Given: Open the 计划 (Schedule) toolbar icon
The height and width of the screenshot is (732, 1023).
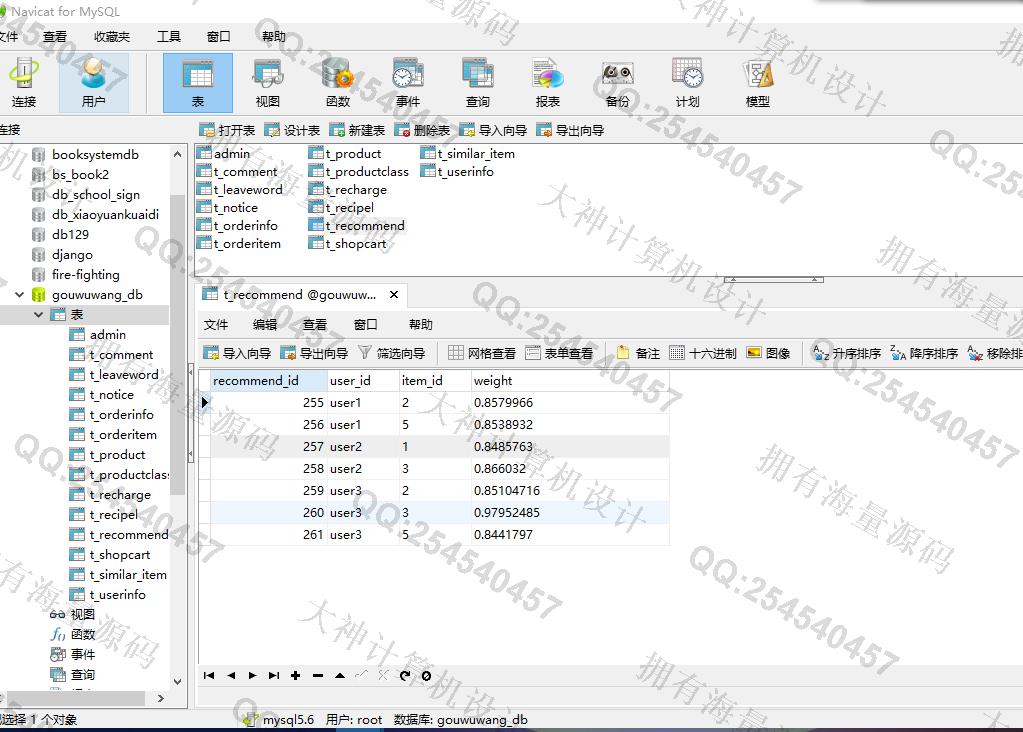Looking at the screenshot, I should pos(687,83).
